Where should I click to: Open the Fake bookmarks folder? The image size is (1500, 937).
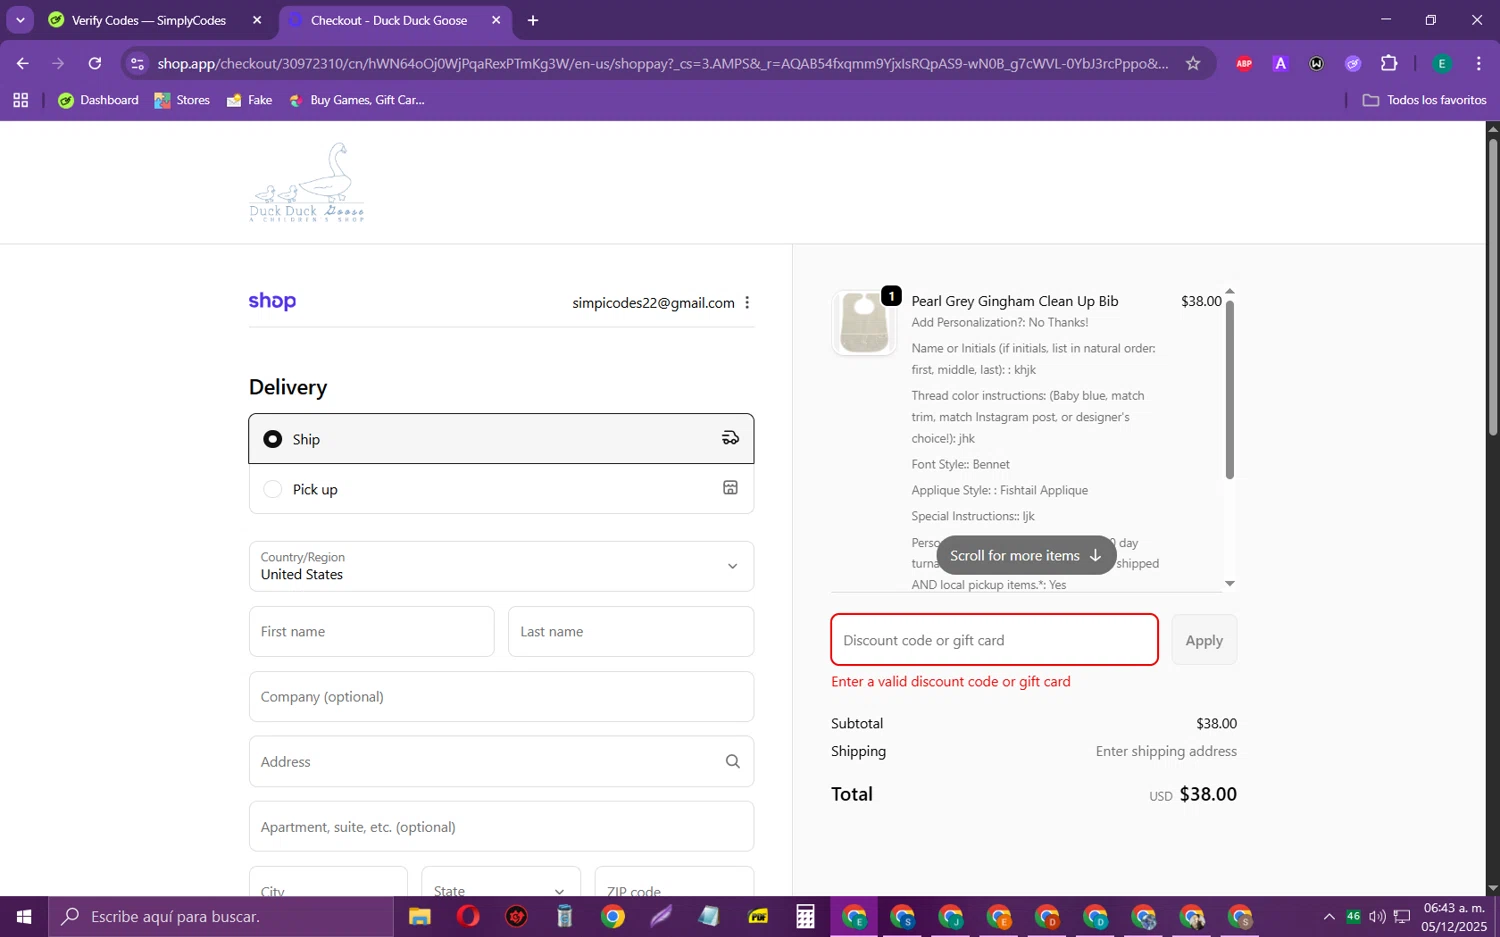click(250, 100)
